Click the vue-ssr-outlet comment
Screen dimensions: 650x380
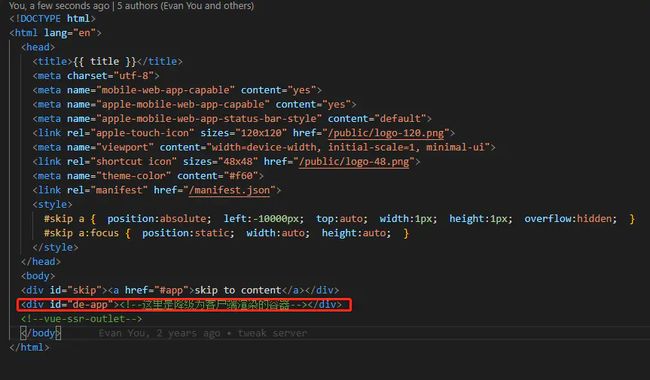pyautogui.click(x=81, y=319)
